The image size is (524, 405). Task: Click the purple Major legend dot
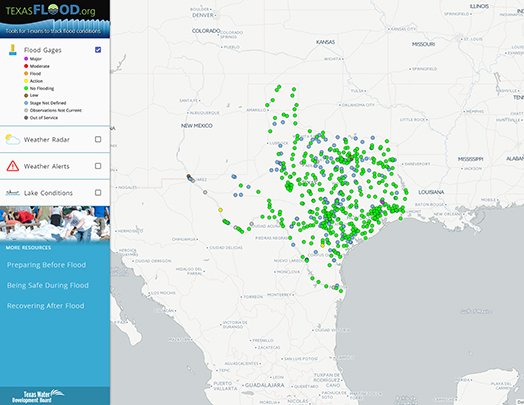(x=26, y=59)
